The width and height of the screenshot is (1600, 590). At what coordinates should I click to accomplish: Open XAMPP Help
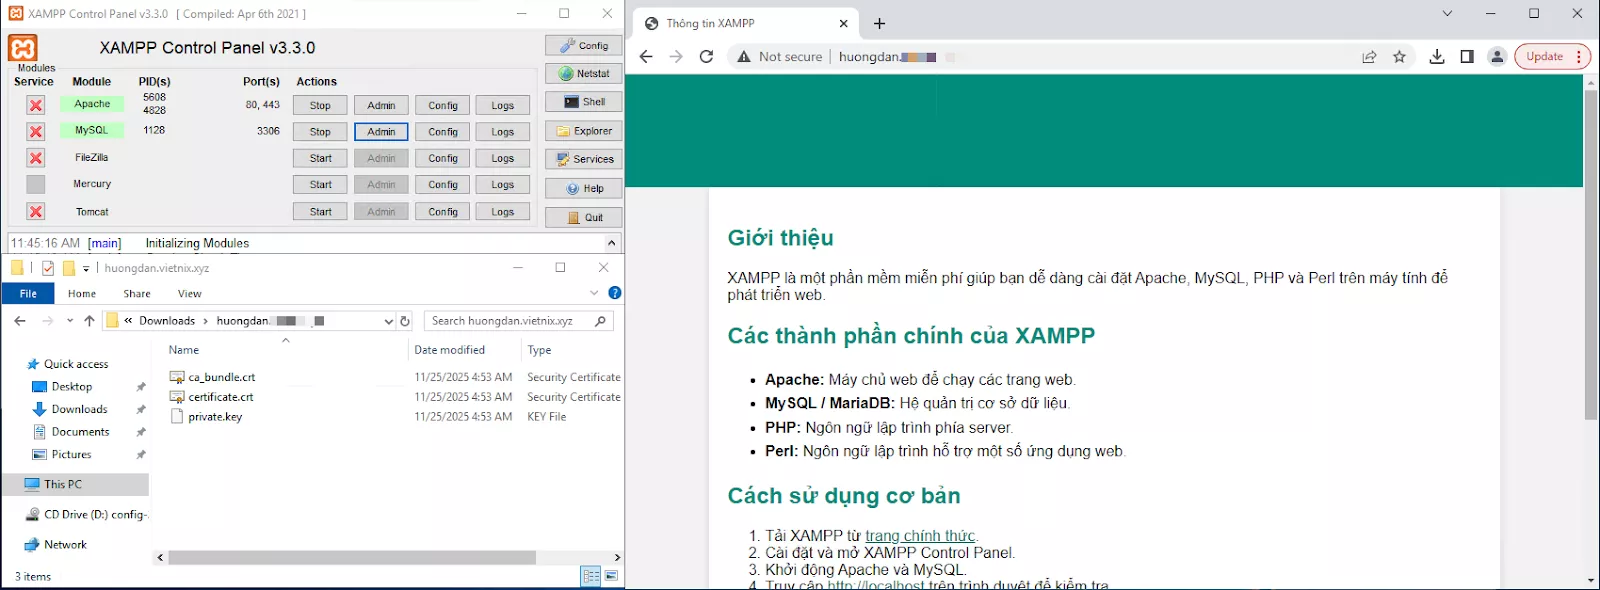click(x=584, y=188)
